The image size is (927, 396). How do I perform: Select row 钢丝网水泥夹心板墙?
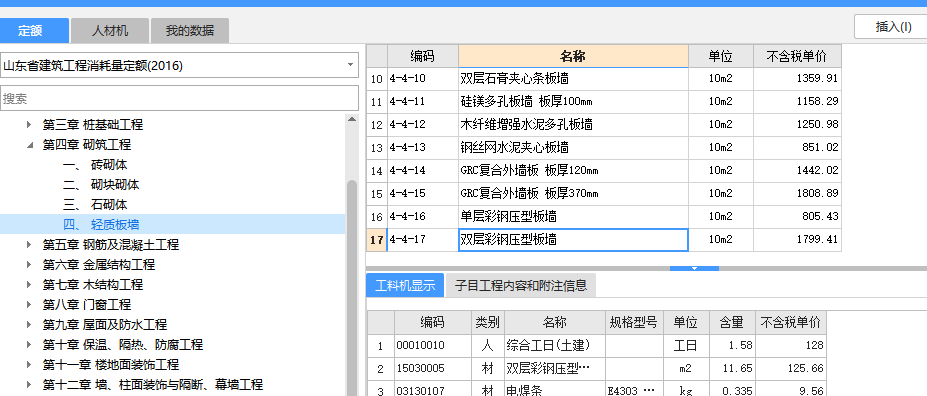click(x=604, y=147)
